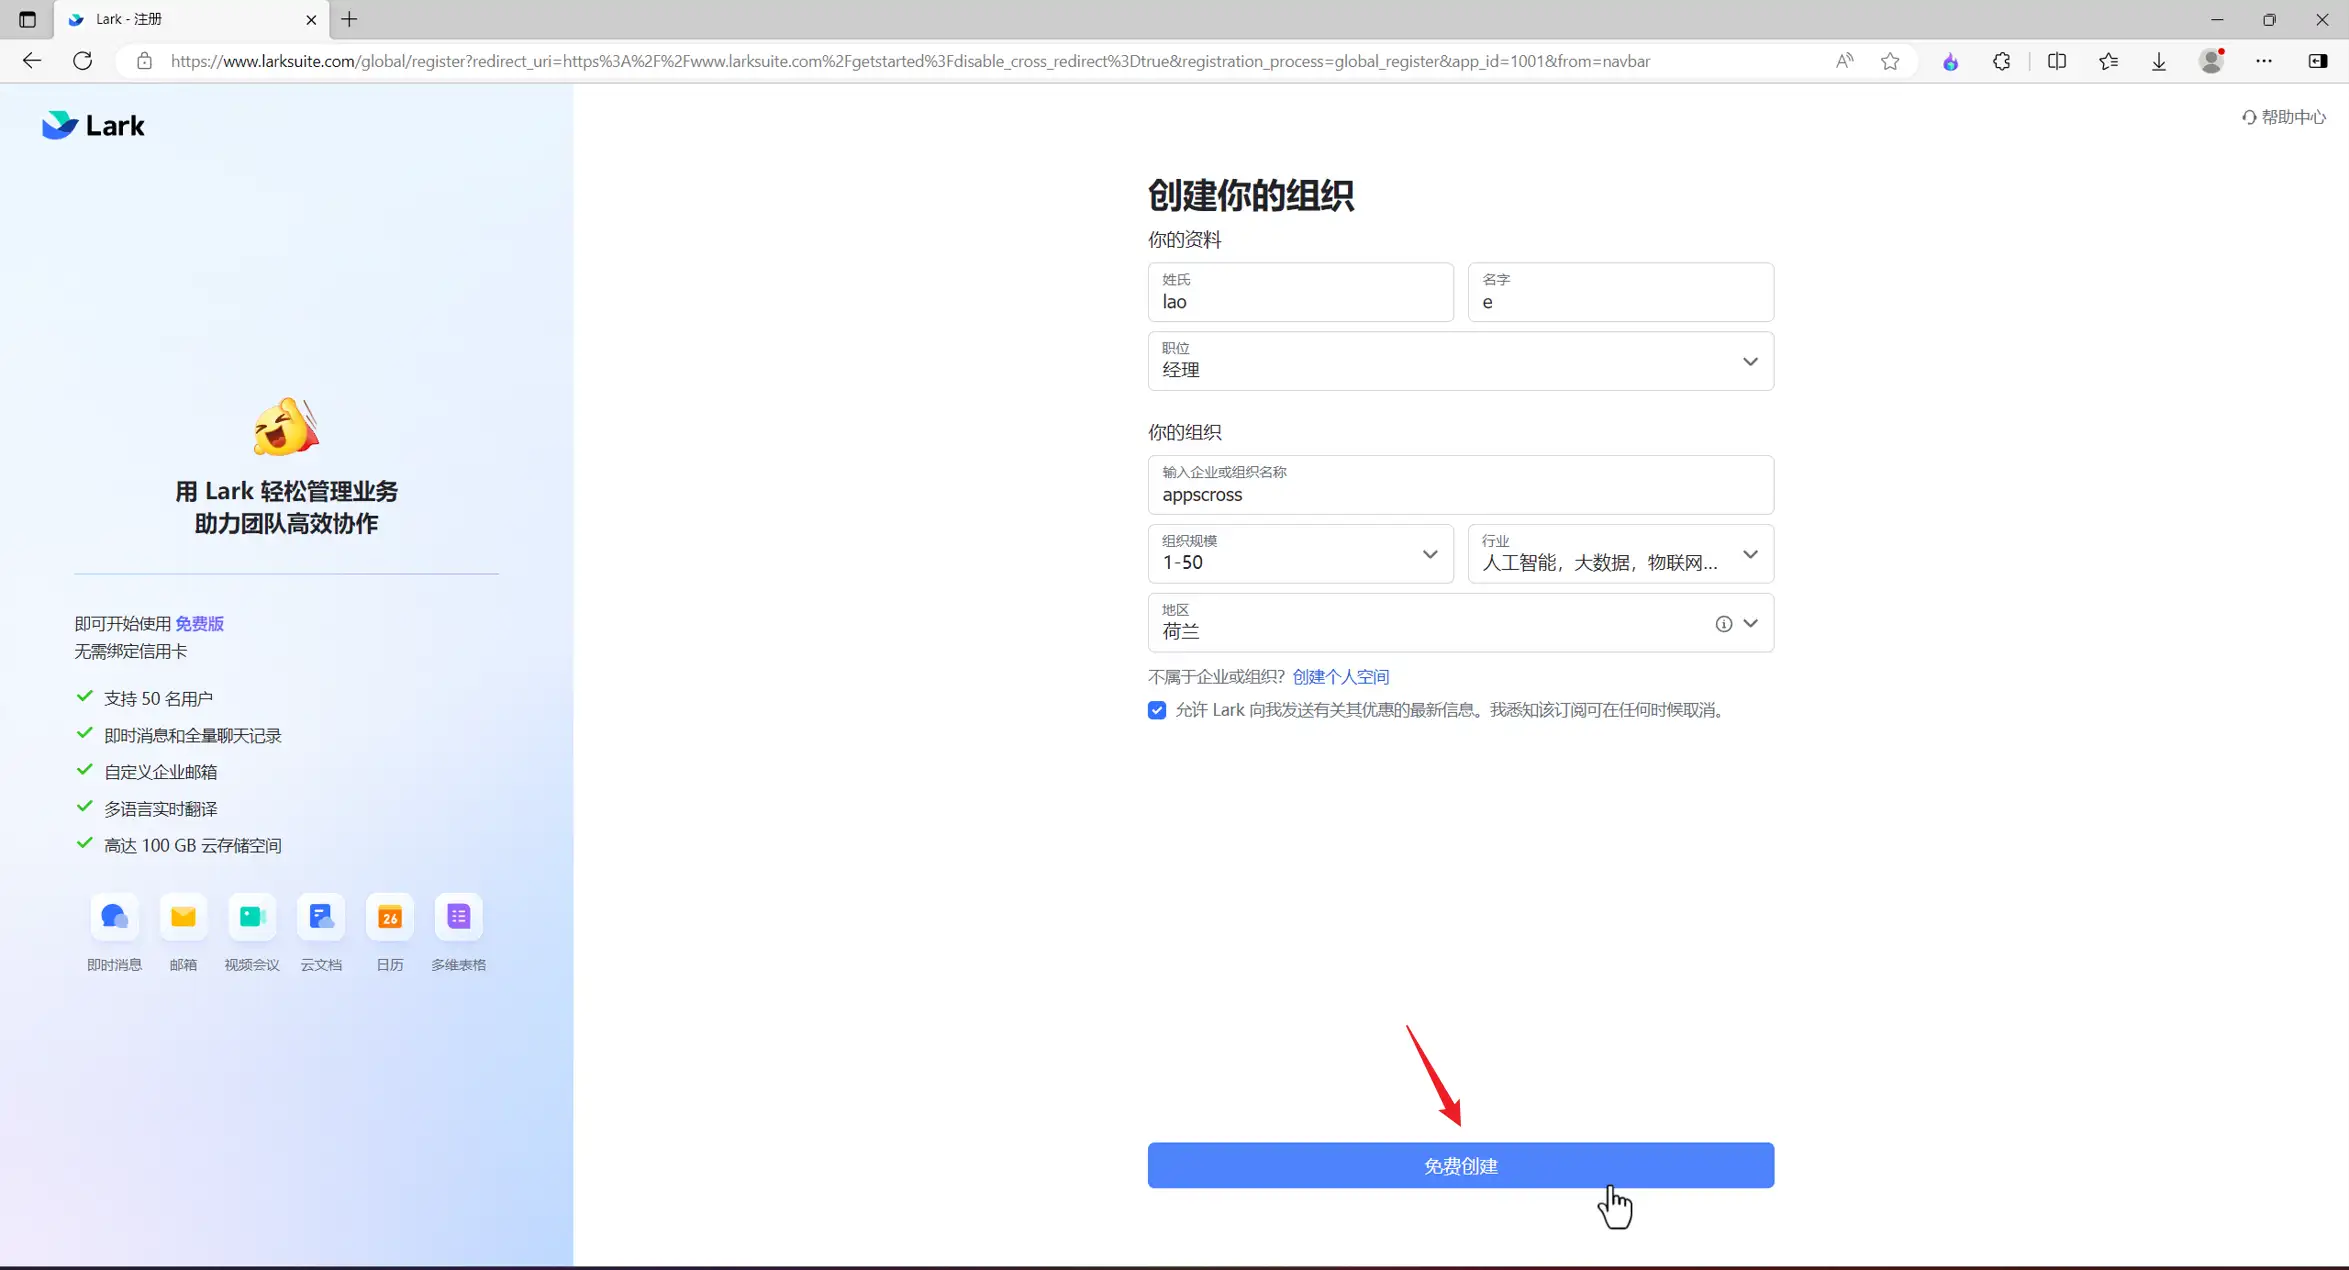The width and height of the screenshot is (2349, 1270).
Task: Select the 地区 region field
Action: pyautogui.click(x=1461, y=621)
